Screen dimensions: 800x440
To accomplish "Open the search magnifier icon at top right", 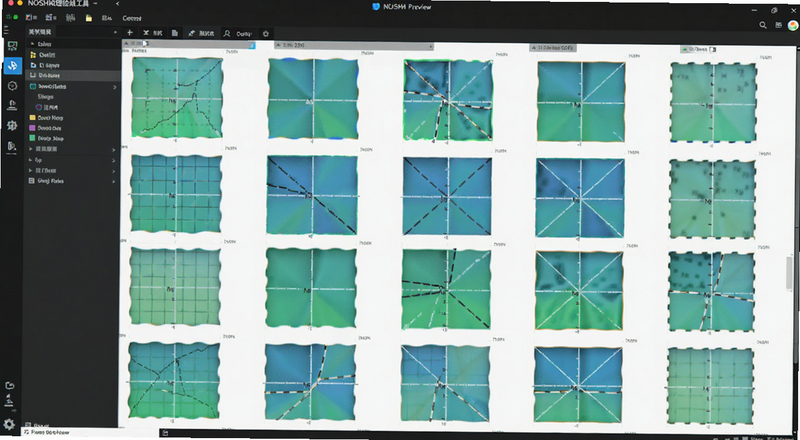I will pos(763,25).
